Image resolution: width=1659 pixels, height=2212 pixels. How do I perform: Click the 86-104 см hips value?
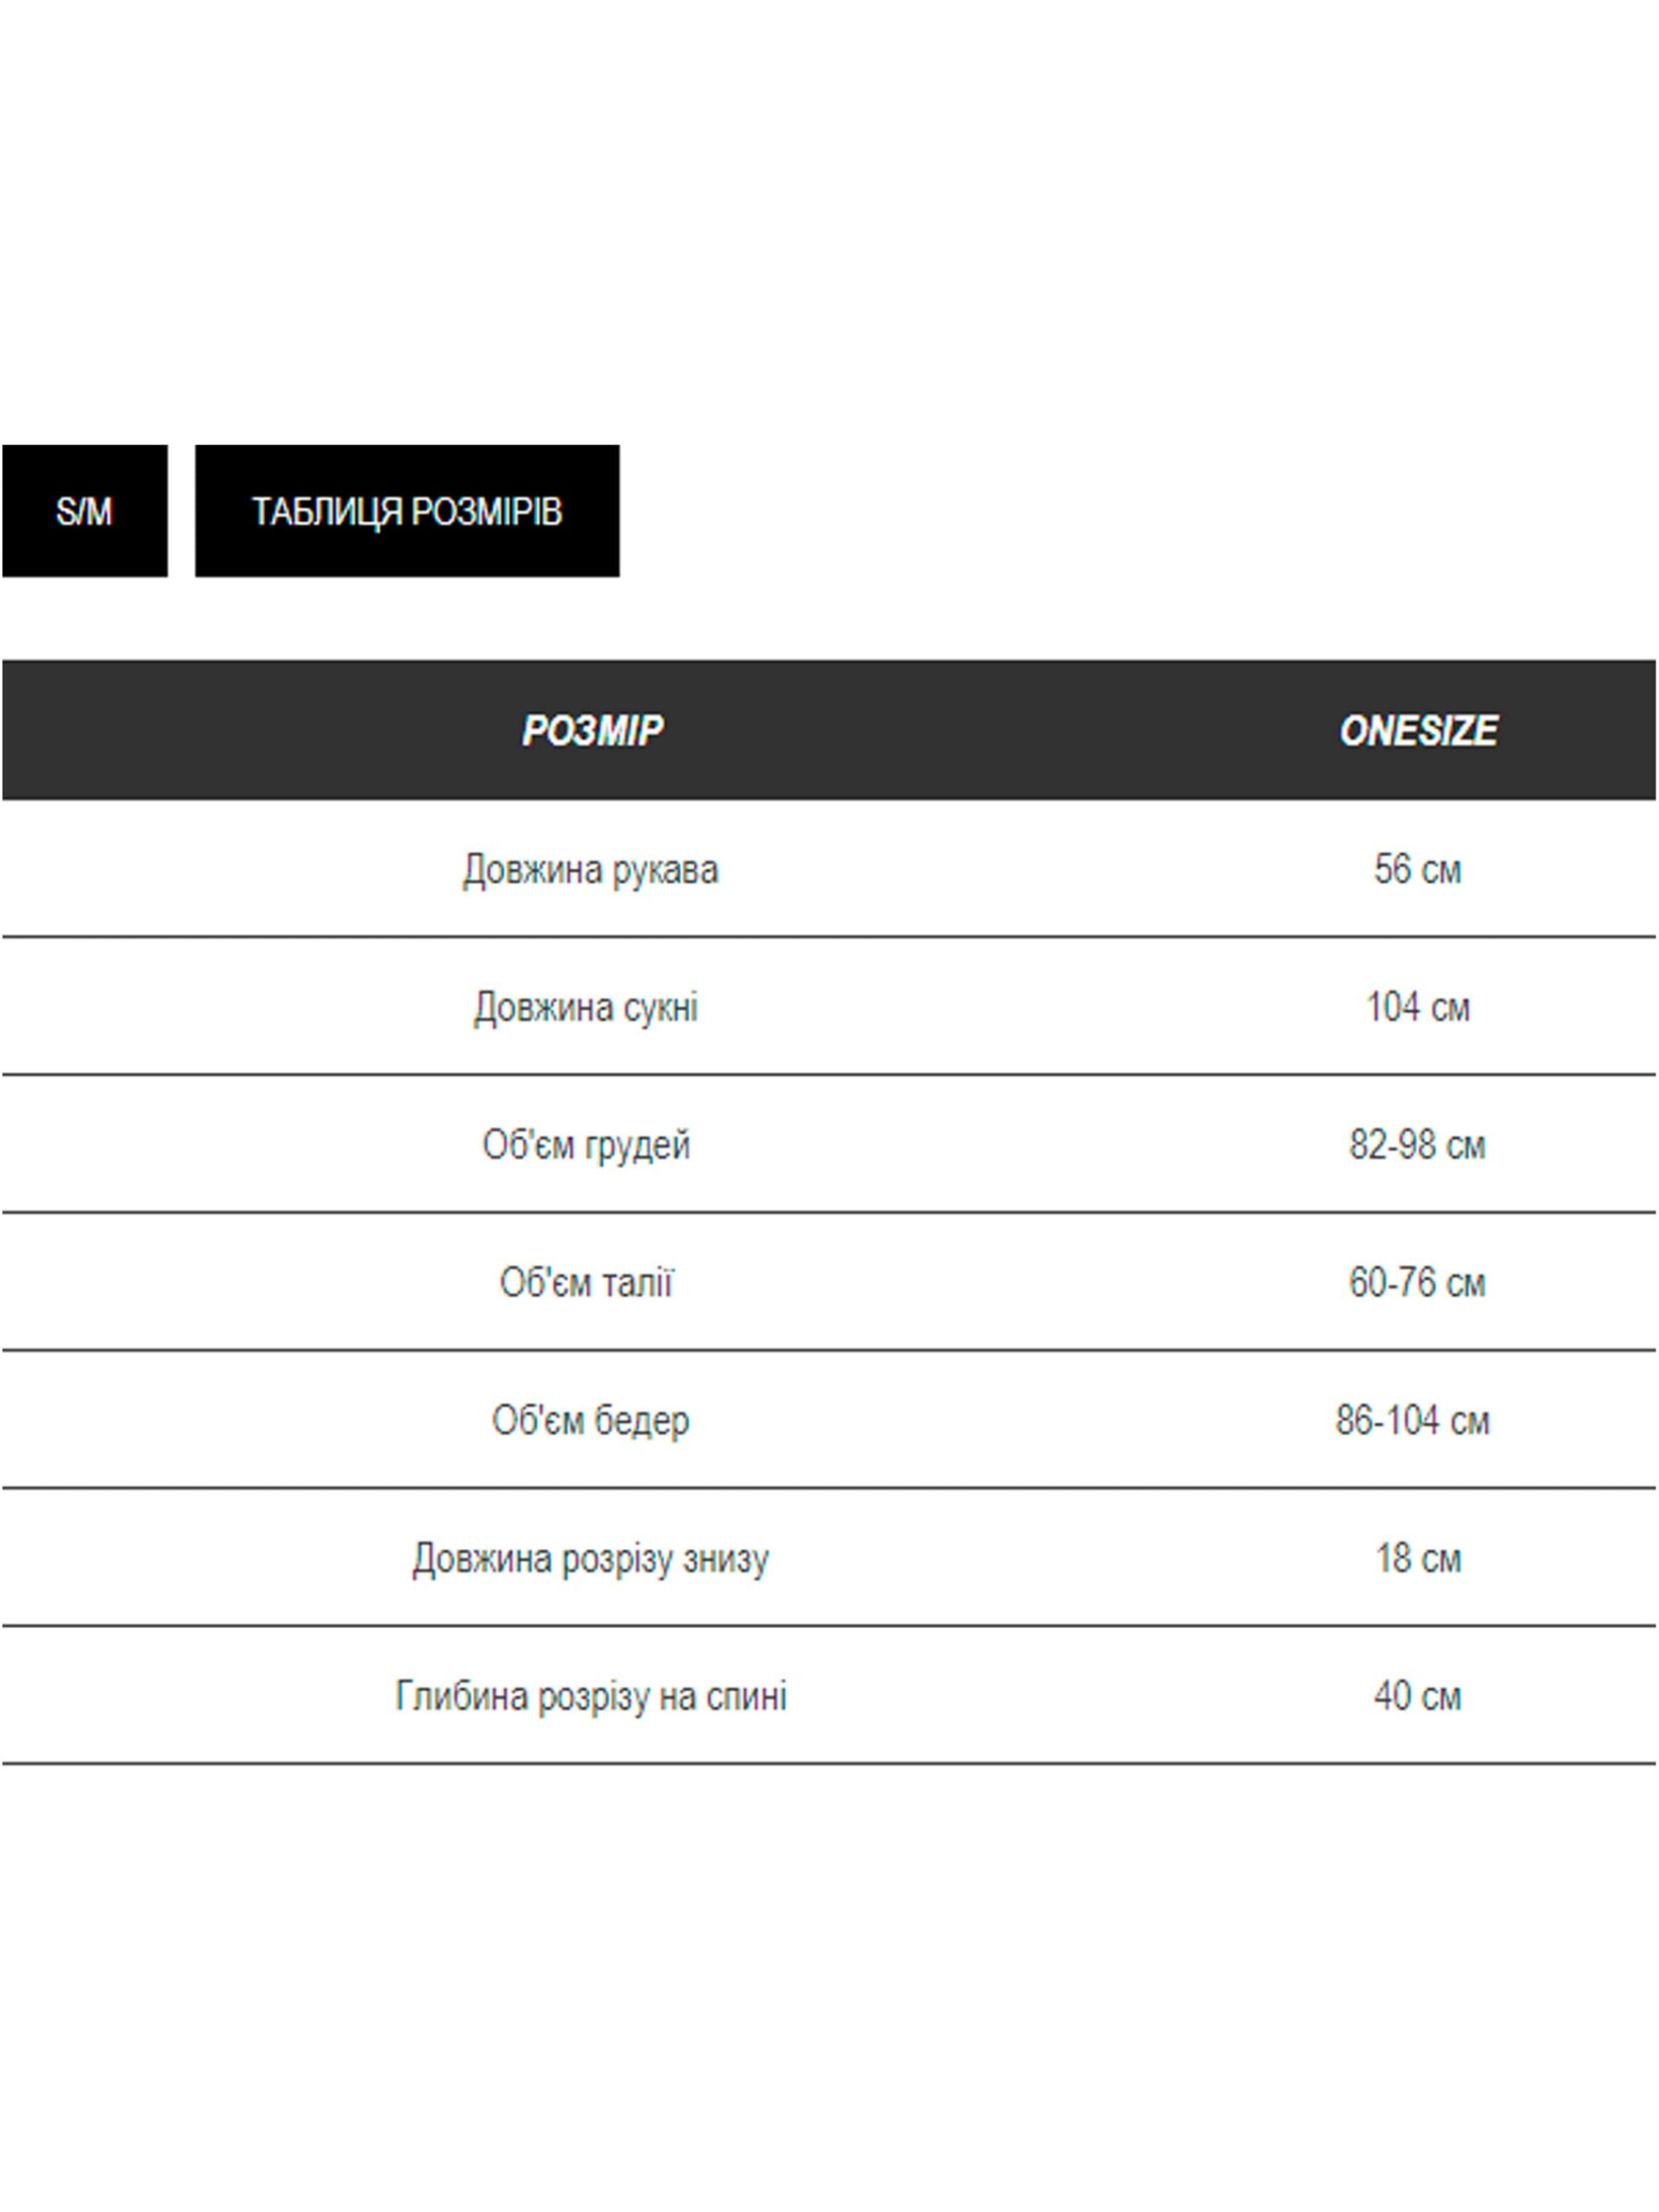[1412, 1421]
